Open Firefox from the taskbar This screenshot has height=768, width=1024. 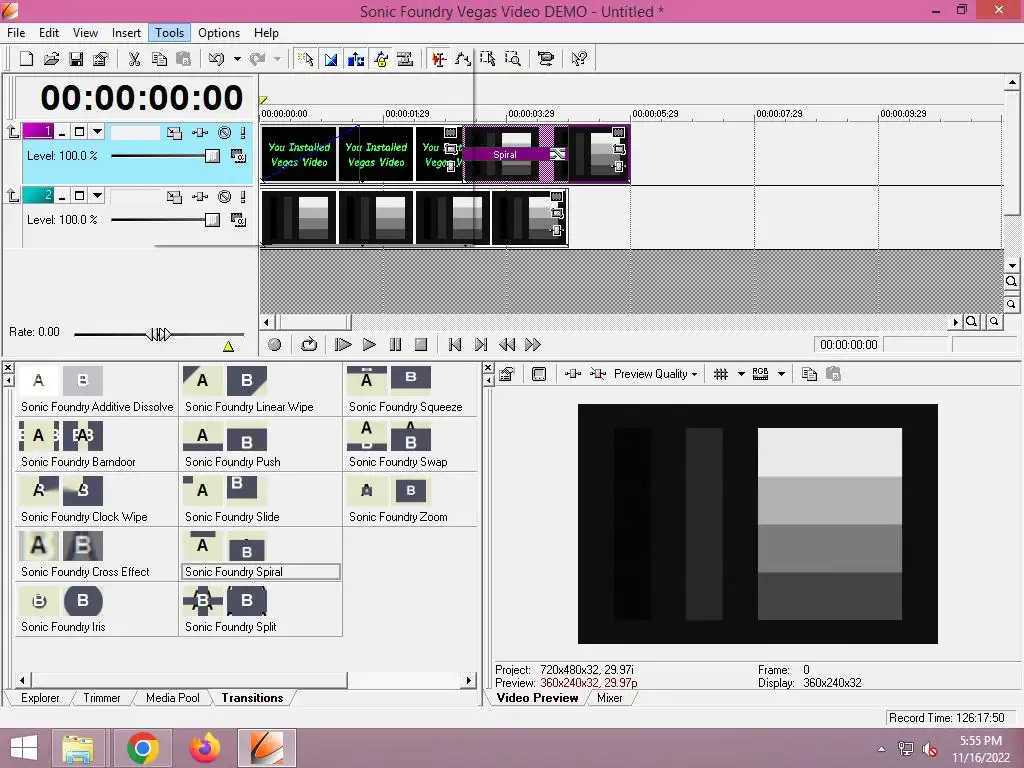click(204, 748)
